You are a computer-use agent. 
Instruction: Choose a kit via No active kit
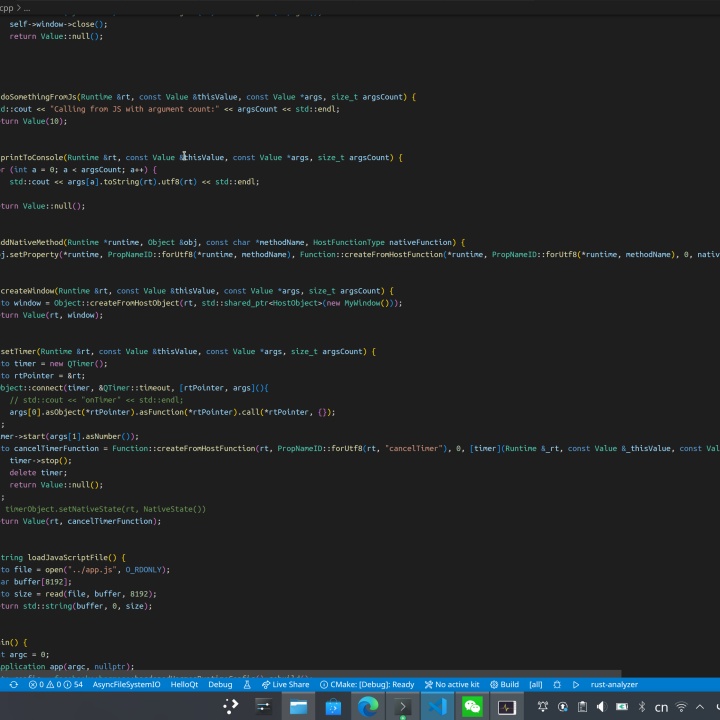(451, 684)
